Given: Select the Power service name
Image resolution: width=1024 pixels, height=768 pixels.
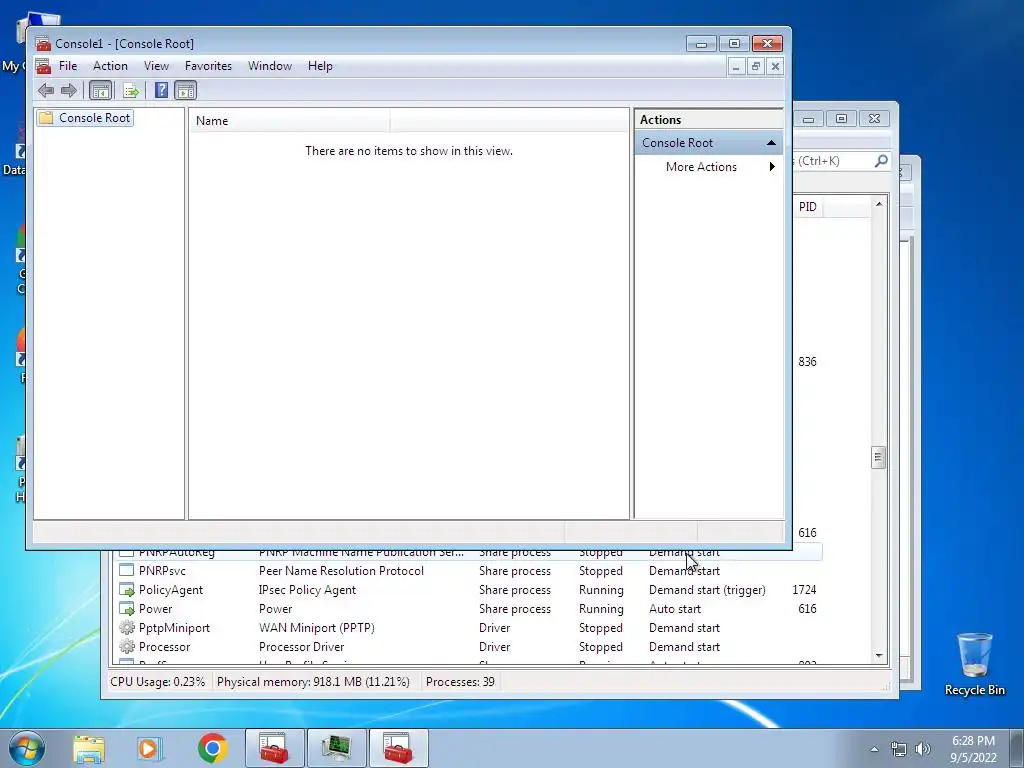Looking at the screenshot, I should click(x=155, y=609).
